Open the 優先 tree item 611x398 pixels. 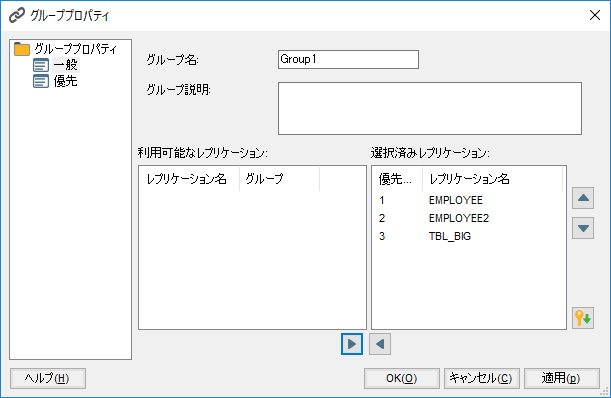tap(65, 81)
